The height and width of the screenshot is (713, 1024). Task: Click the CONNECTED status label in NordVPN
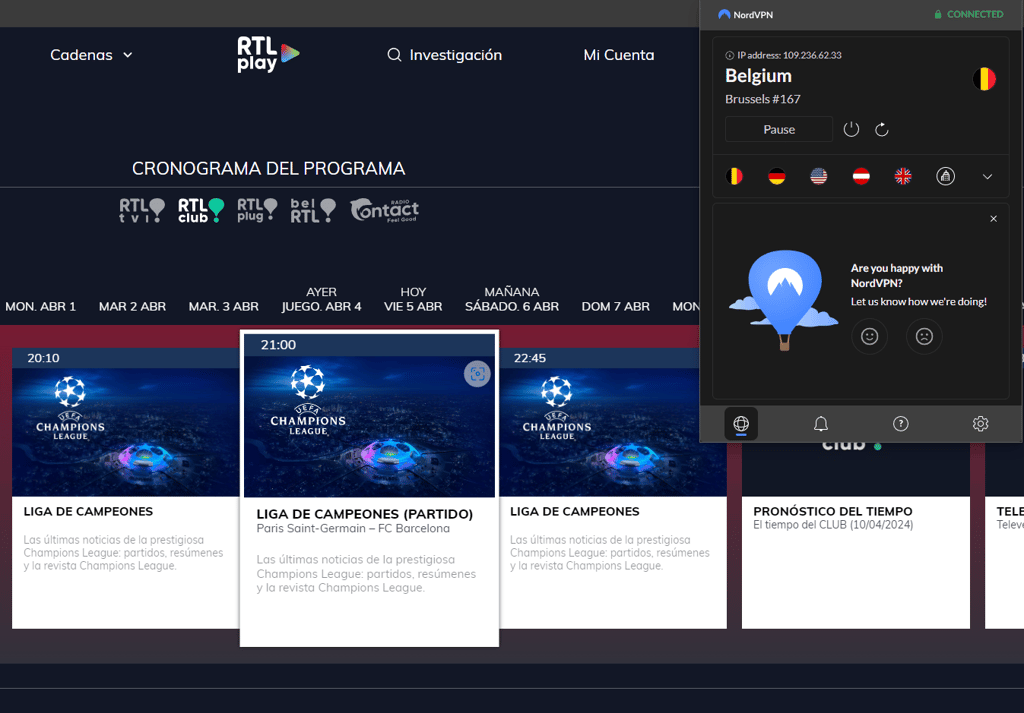point(969,14)
